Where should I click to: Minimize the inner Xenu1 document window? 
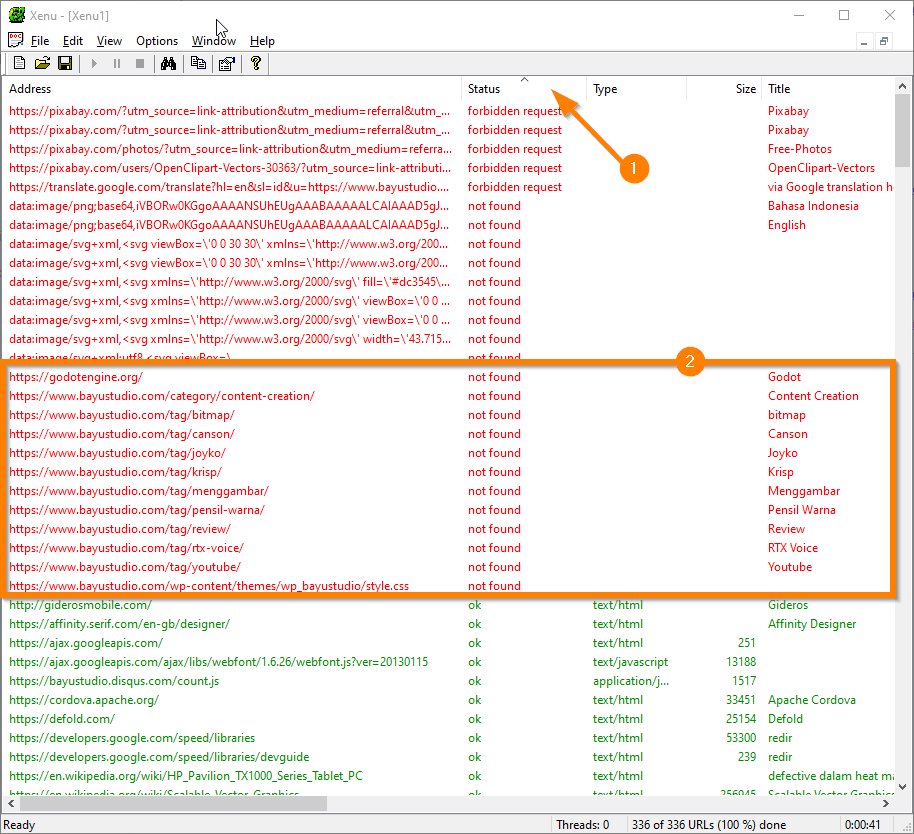coord(864,41)
